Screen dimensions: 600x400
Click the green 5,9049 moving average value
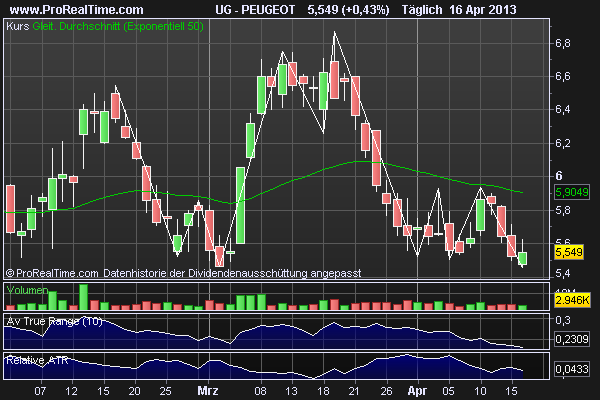(572, 192)
